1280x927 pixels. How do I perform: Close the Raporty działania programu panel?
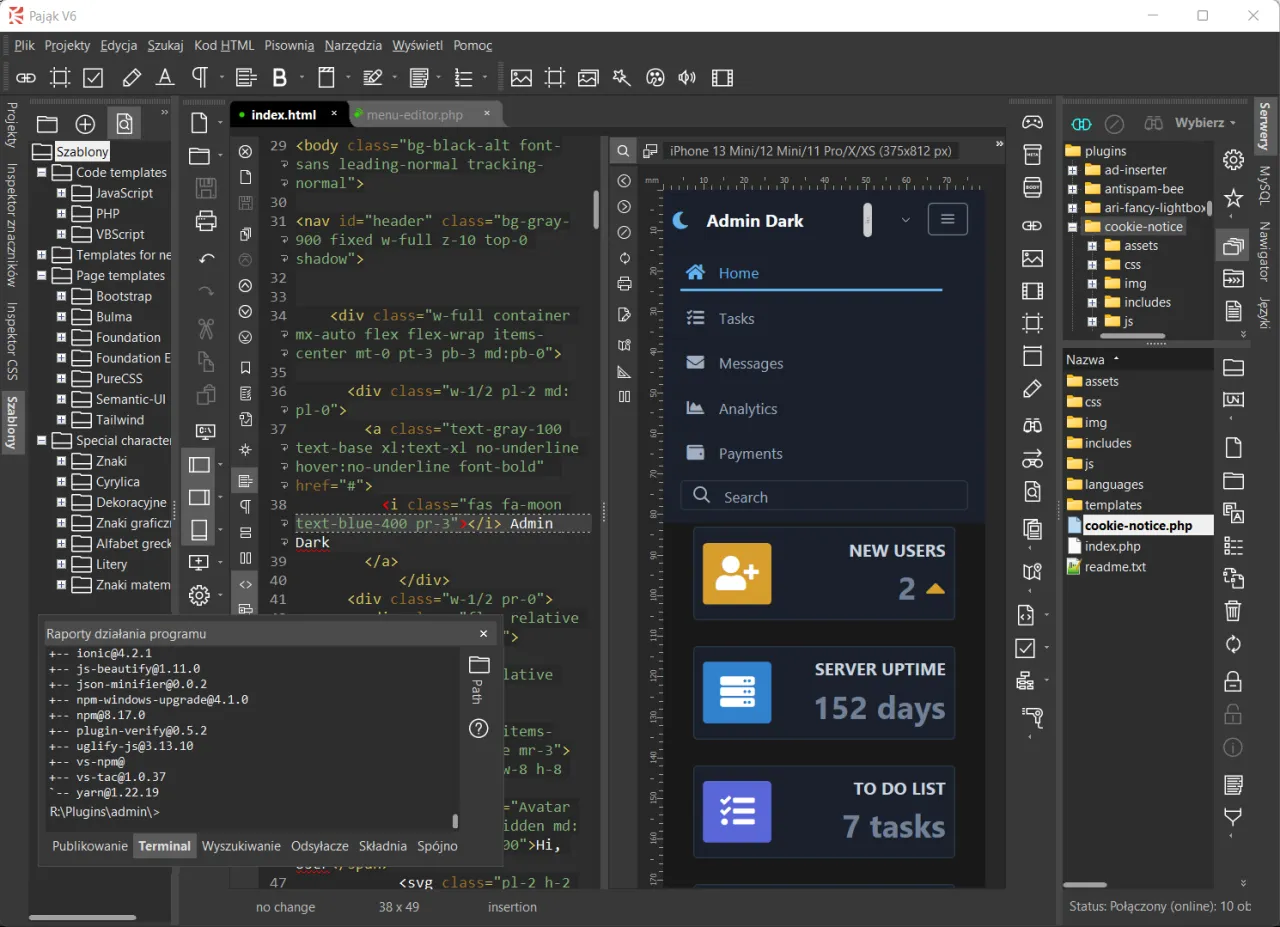tap(483, 634)
